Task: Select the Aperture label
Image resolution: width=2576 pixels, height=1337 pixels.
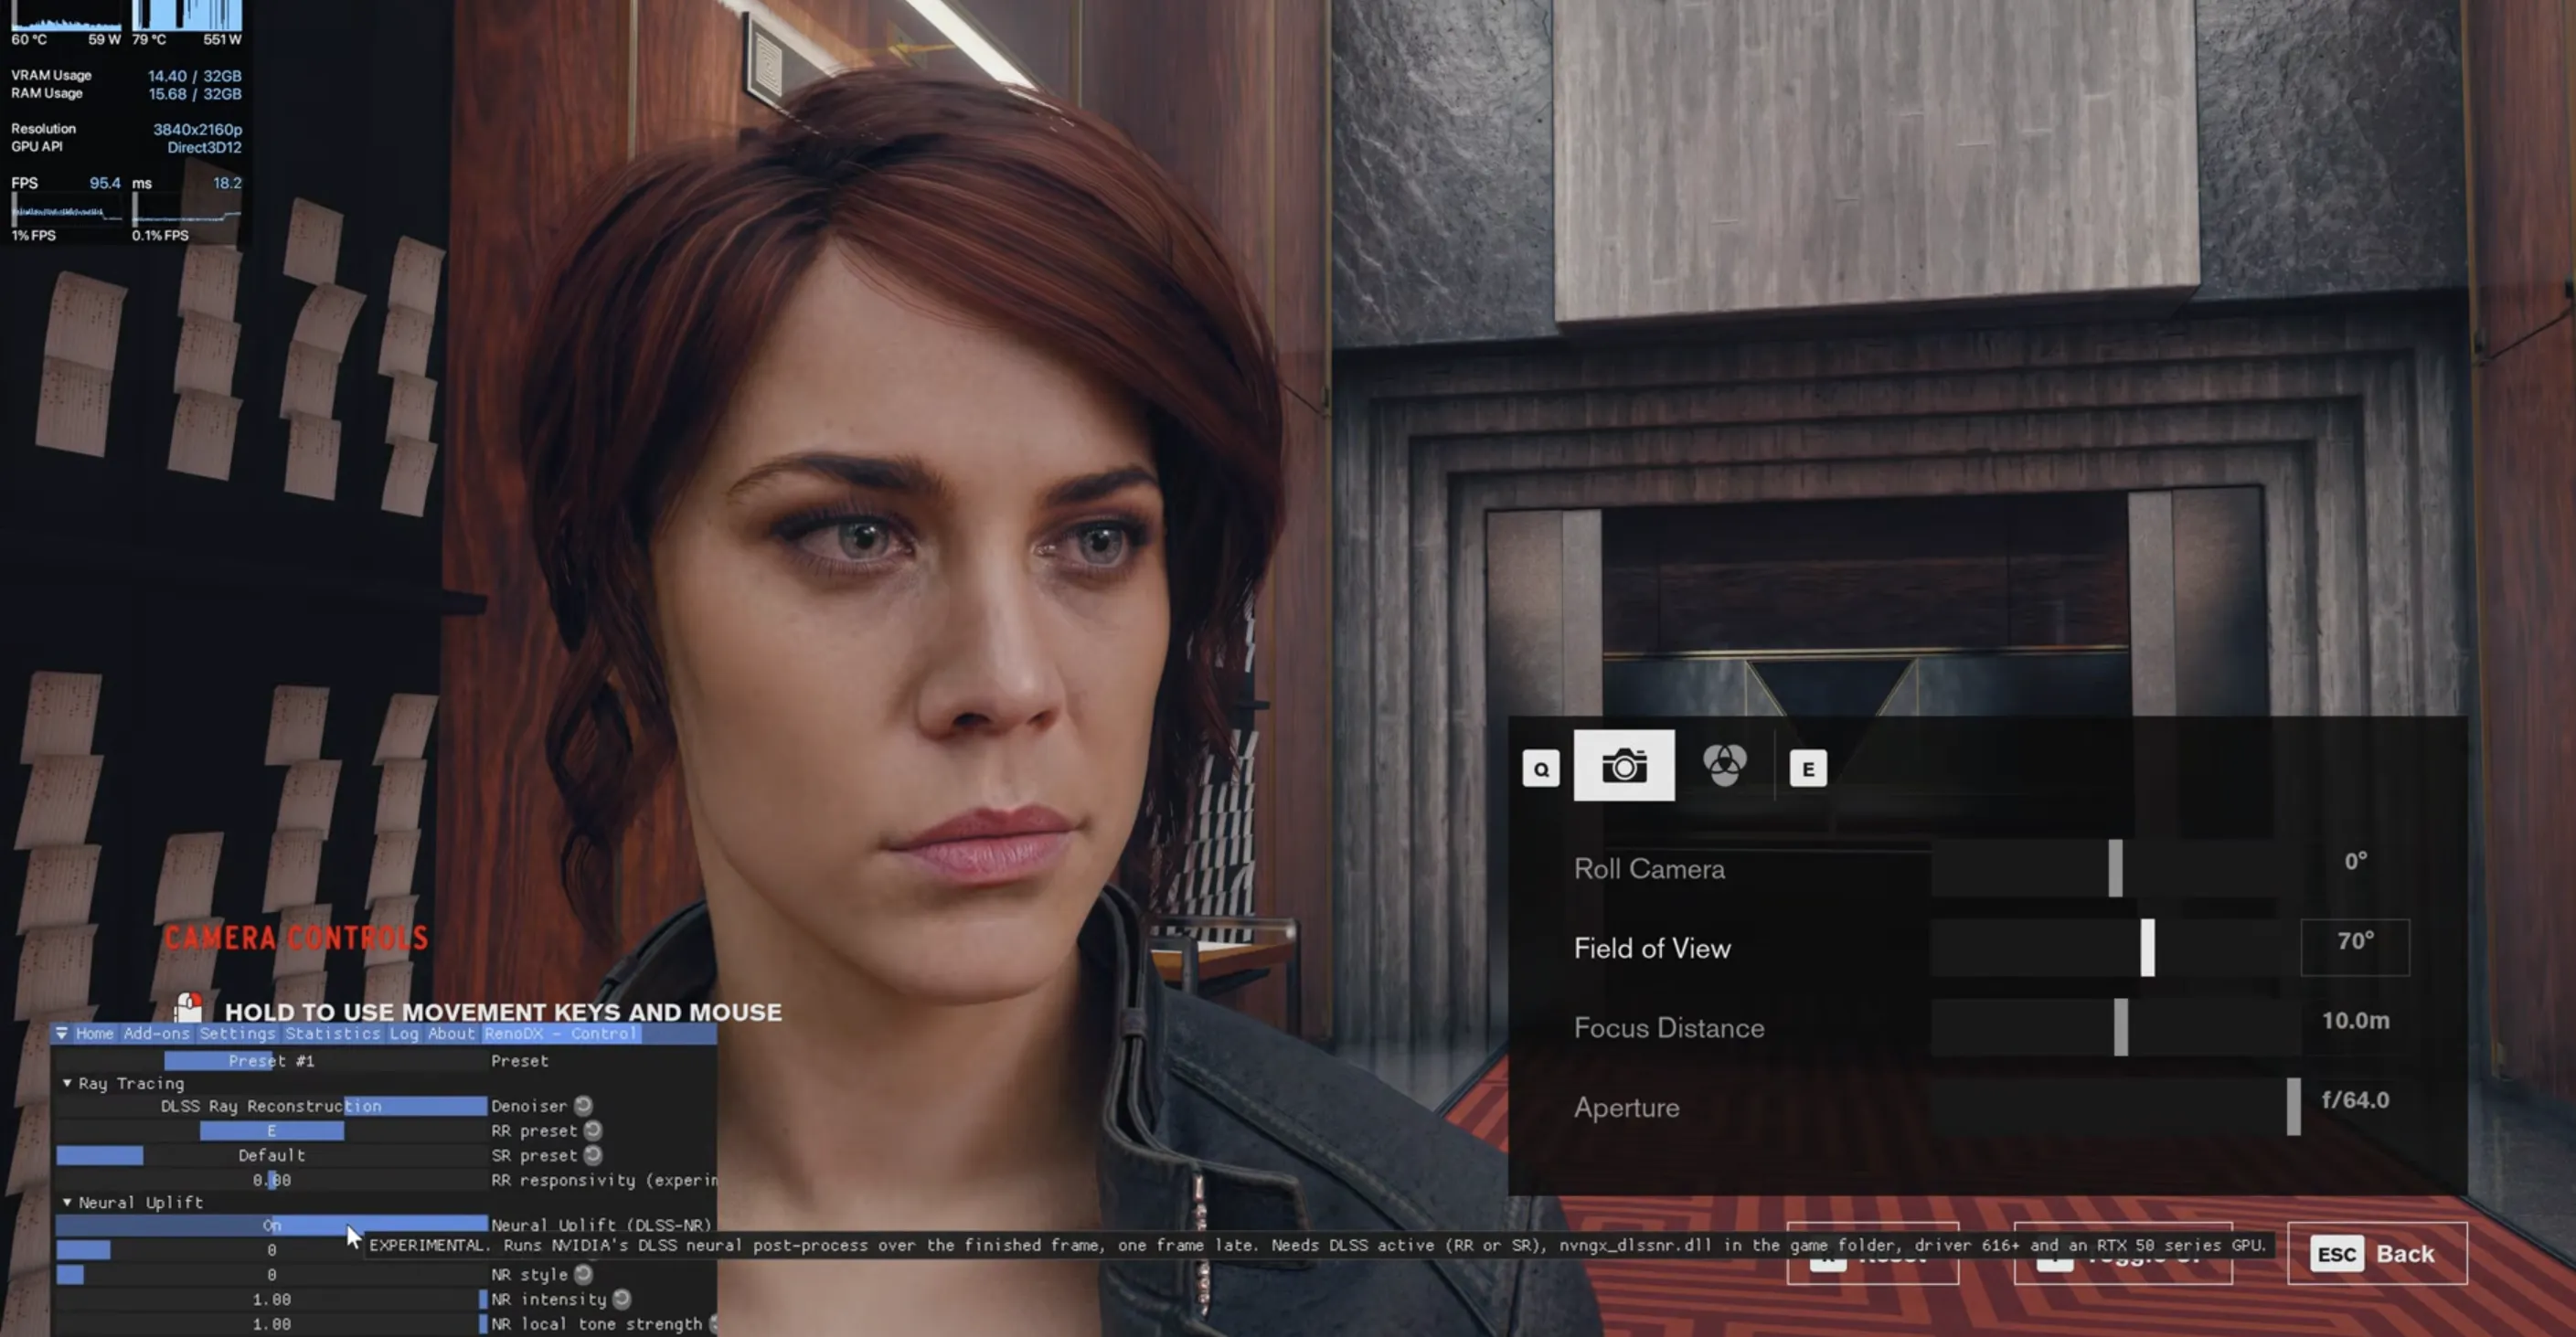Action: [x=1626, y=1108]
